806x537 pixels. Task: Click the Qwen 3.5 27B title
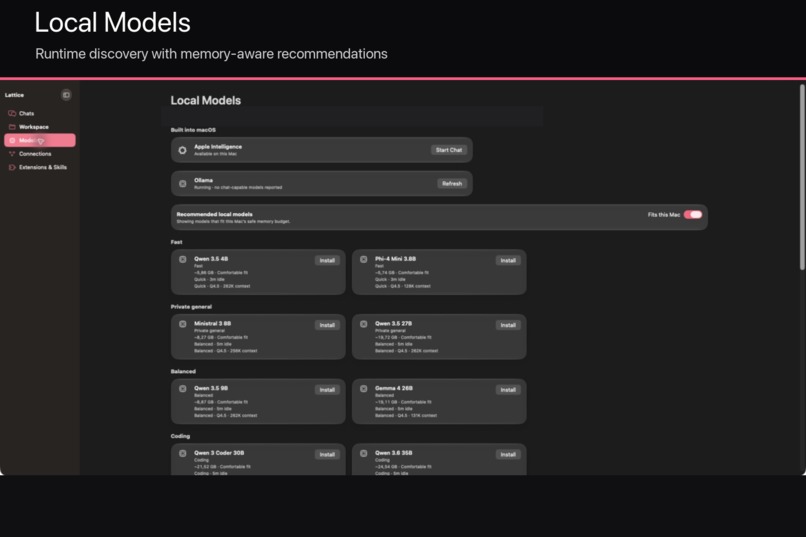point(393,324)
